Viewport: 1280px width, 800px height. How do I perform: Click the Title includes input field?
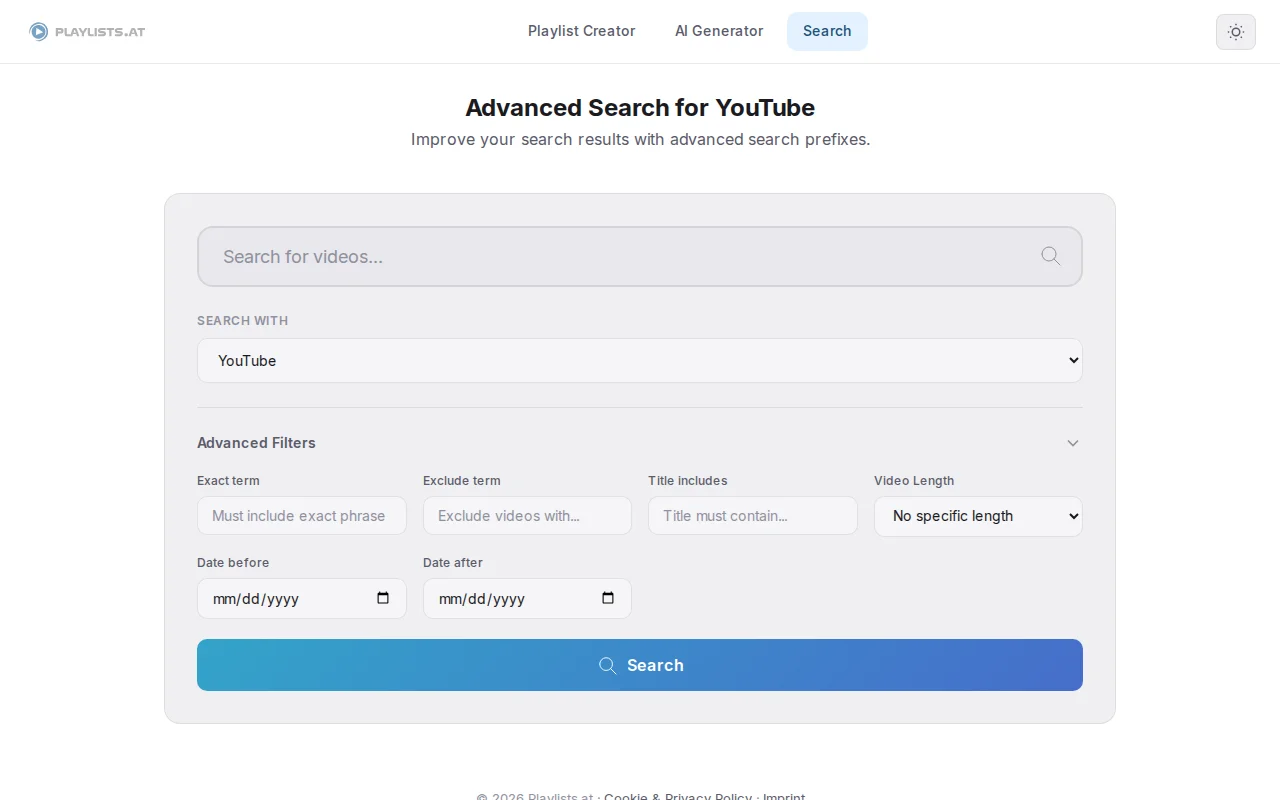click(753, 516)
